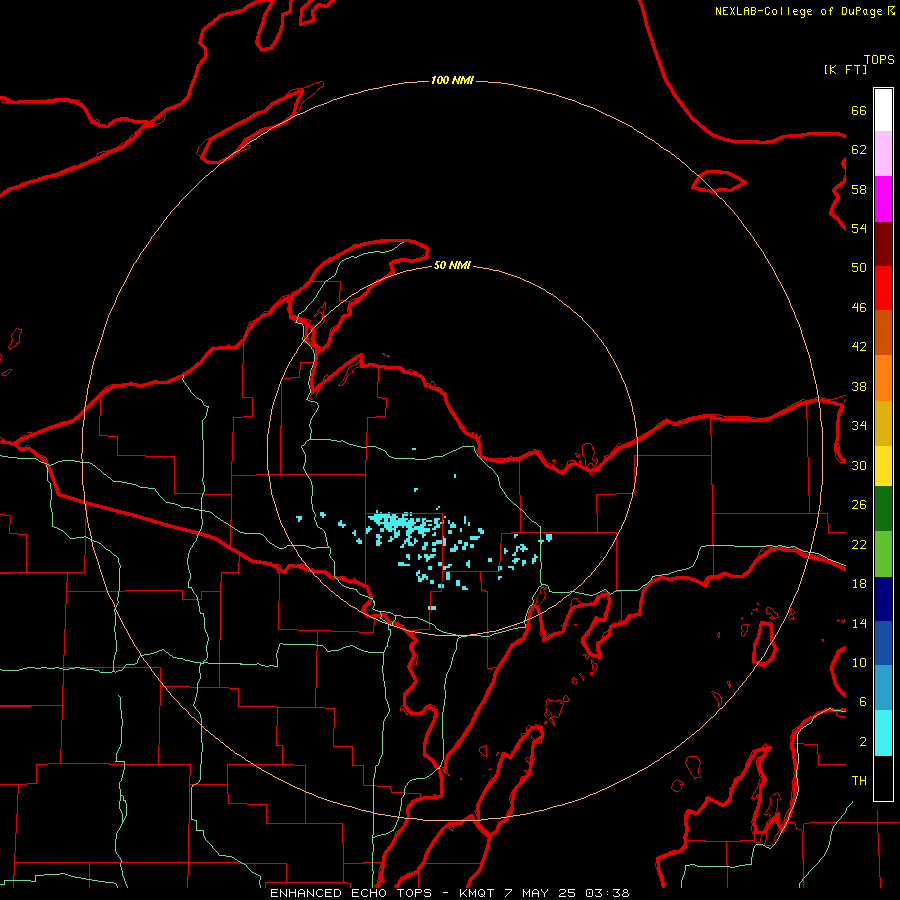Click the 7 MAY 25 date text

[x=540, y=893]
